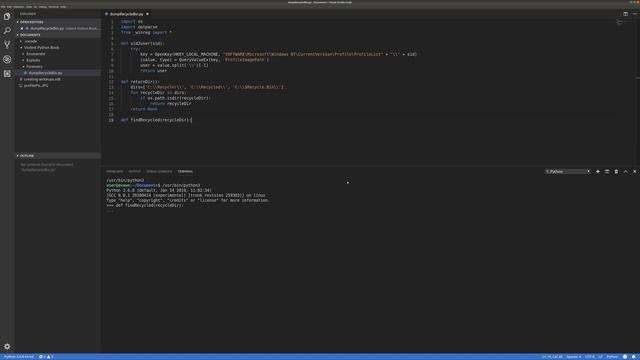Open the Manage gear icon
Viewport: 640px width, 360px height.
coord(7,346)
